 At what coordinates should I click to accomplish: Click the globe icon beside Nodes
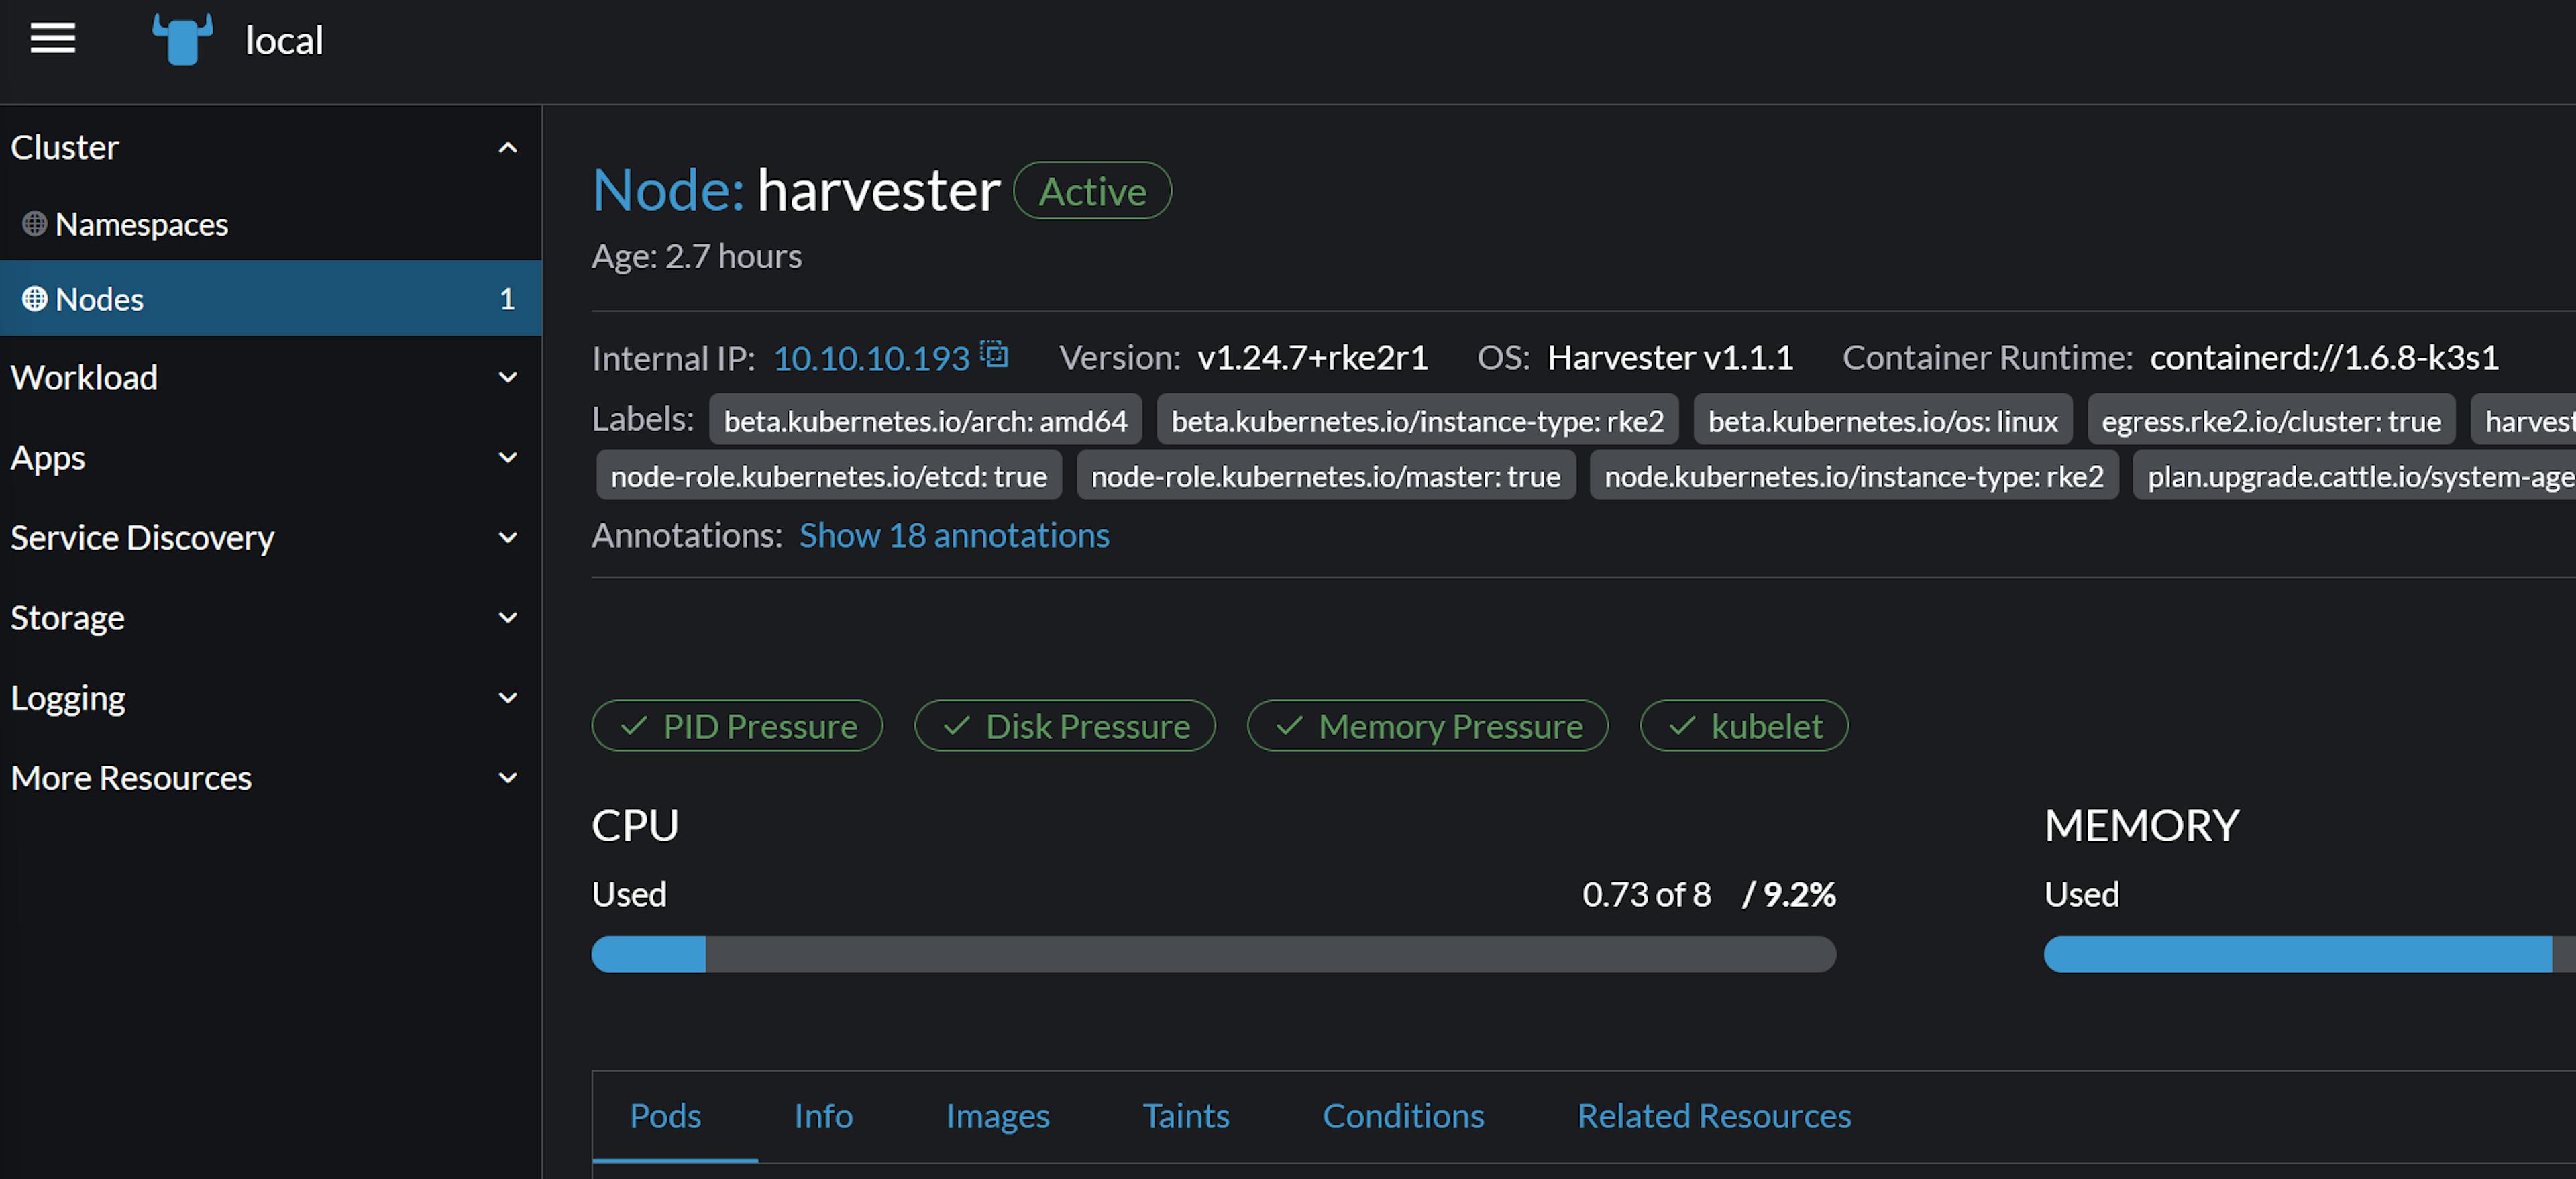pos(35,299)
